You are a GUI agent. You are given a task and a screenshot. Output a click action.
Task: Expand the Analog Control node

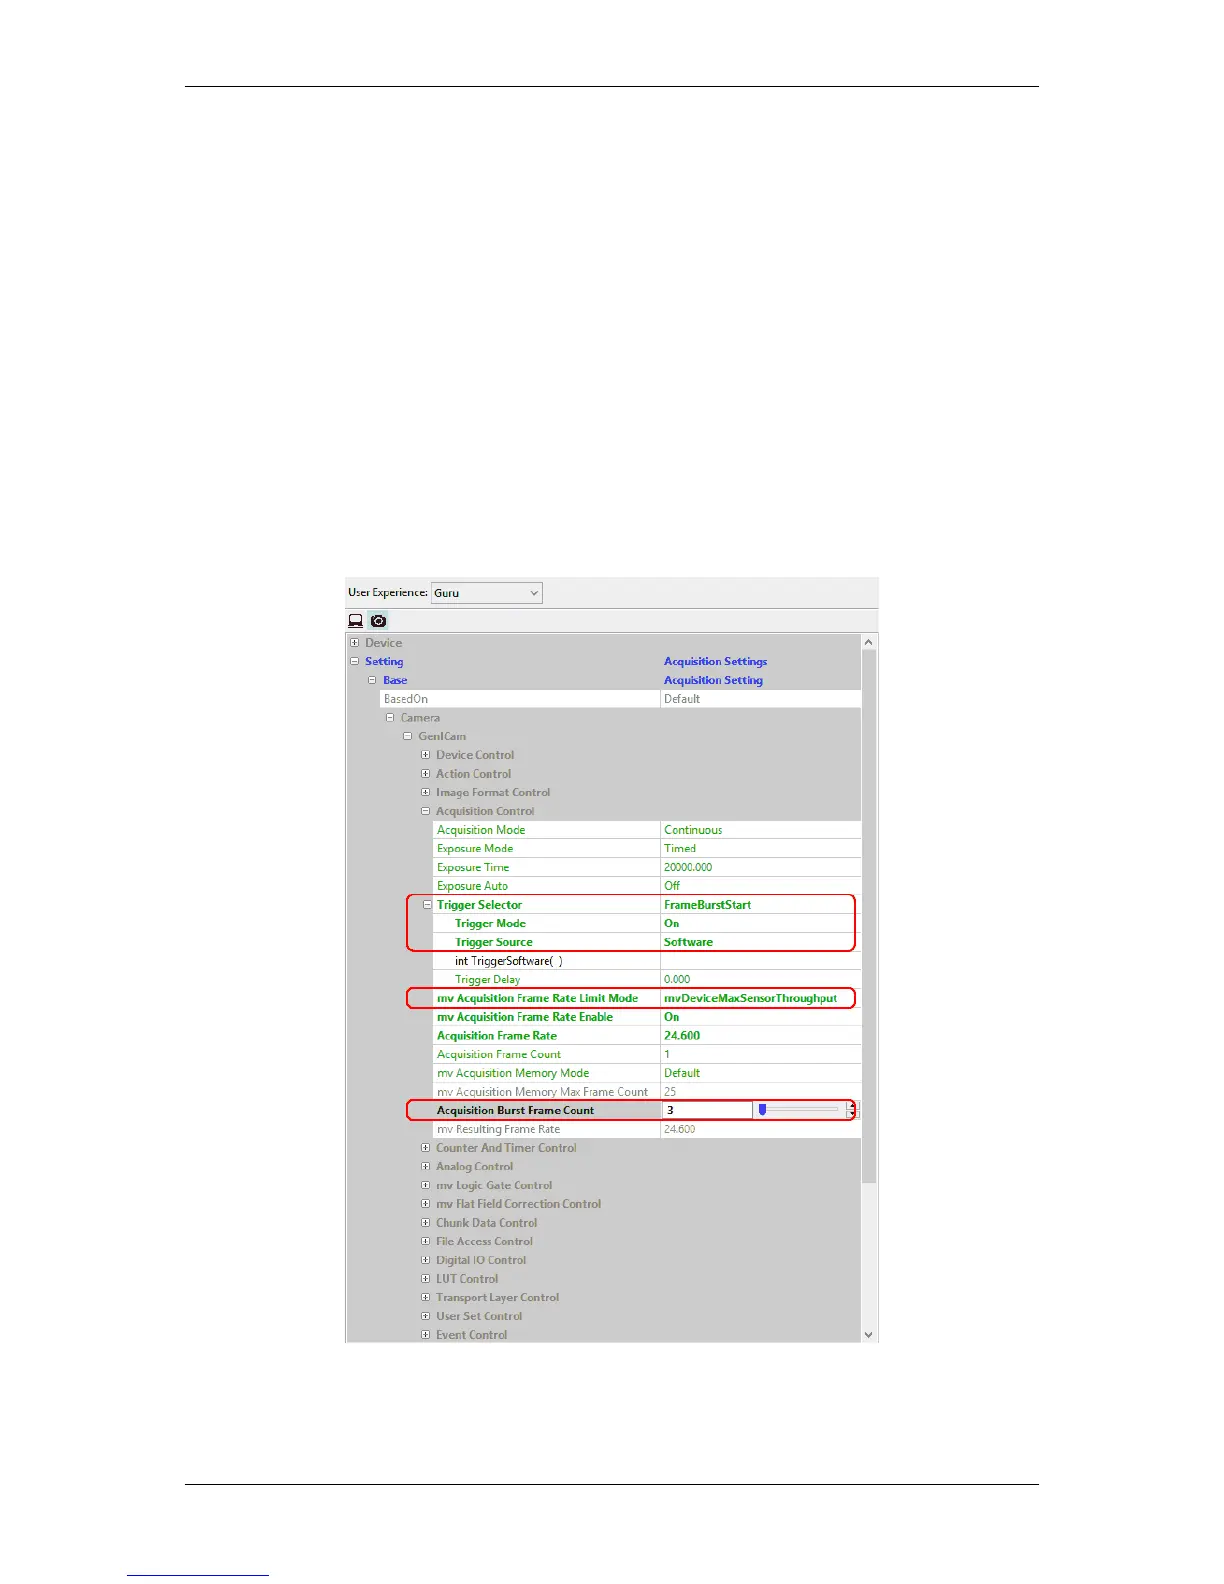tap(426, 1166)
